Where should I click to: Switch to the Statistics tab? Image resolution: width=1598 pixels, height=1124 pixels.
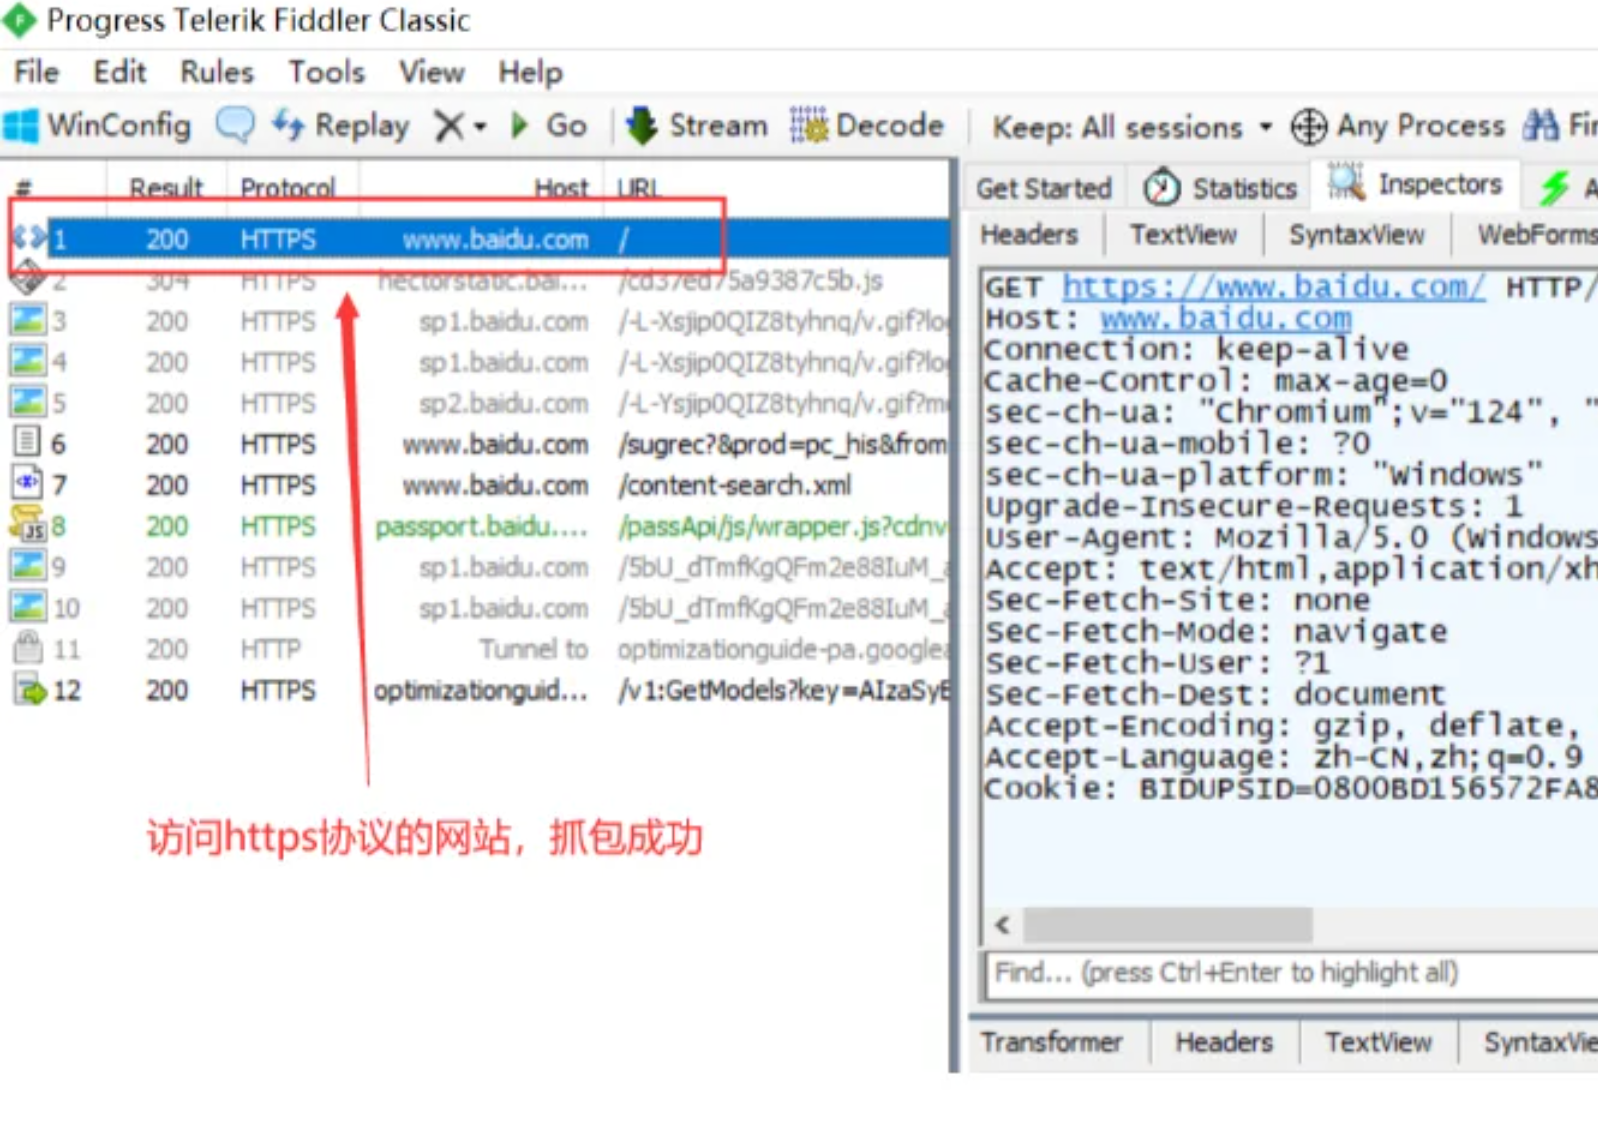[1220, 187]
